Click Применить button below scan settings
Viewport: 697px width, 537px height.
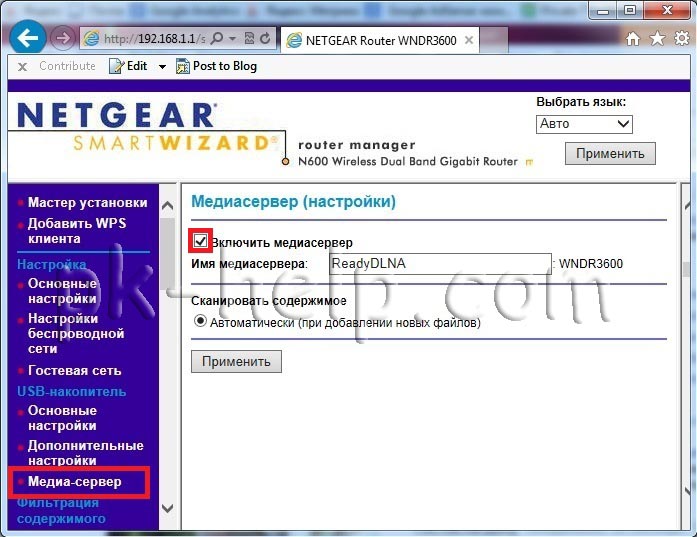click(x=236, y=361)
